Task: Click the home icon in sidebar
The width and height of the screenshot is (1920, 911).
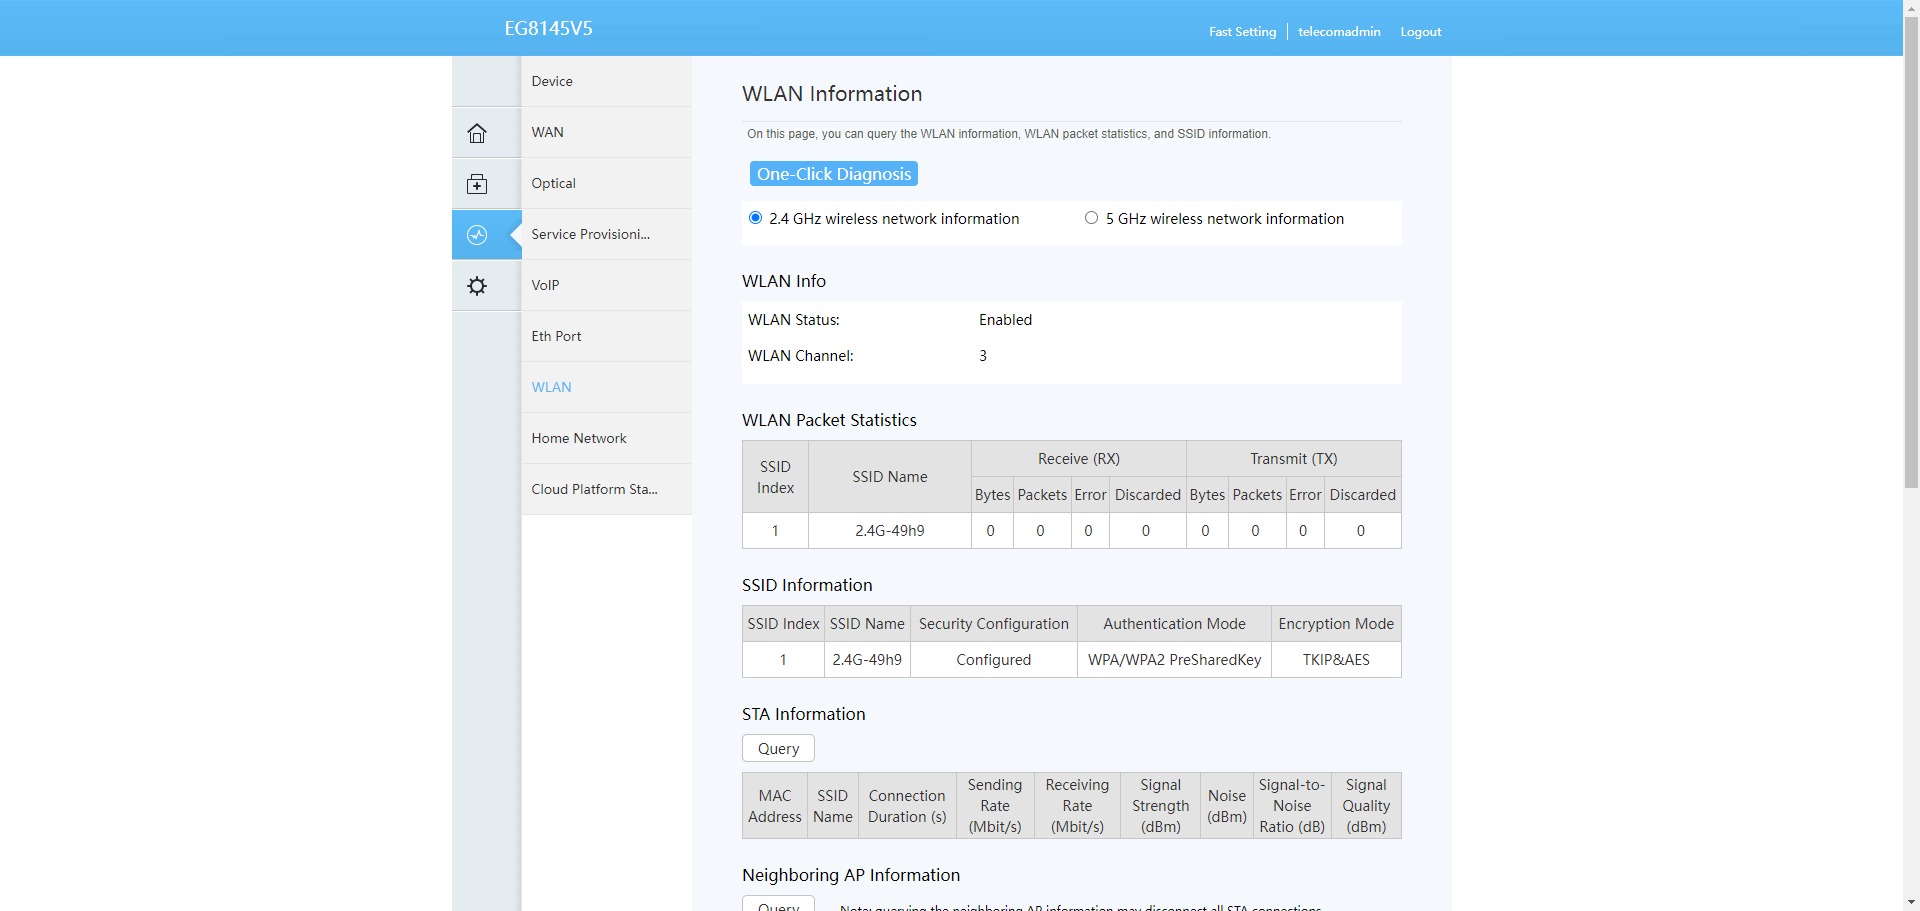Action: (477, 133)
